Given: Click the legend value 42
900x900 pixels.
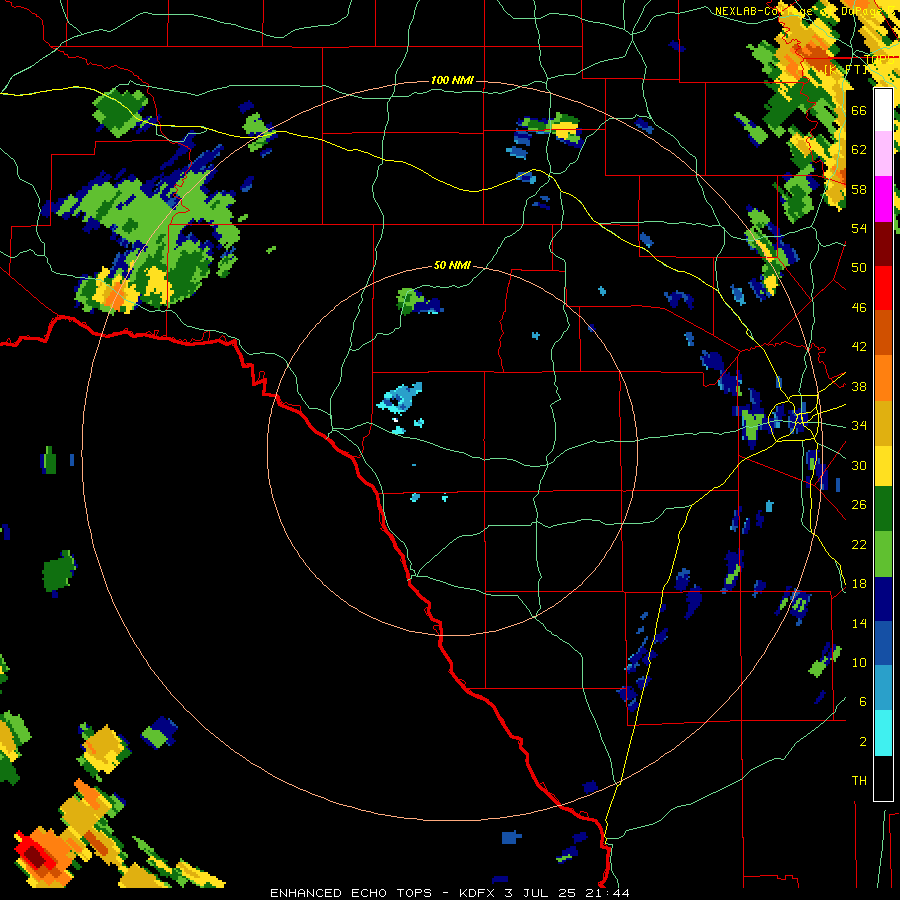Looking at the screenshot, I should pyautogui.click(x=859, y=347).
